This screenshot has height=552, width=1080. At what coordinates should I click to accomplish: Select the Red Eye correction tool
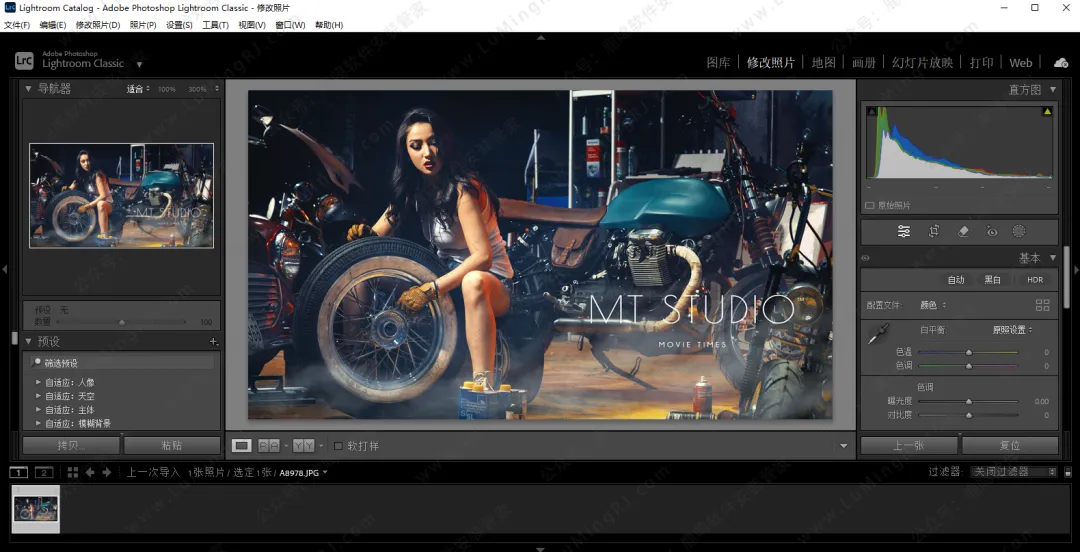[991, 231]
